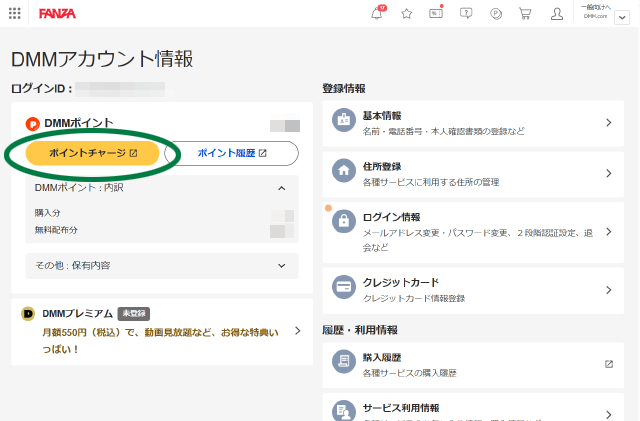The height and width of the screenshot is (421, 640).
Task: Click DMMアカウント情報 page heading
Action: click(x=102, y=59)
